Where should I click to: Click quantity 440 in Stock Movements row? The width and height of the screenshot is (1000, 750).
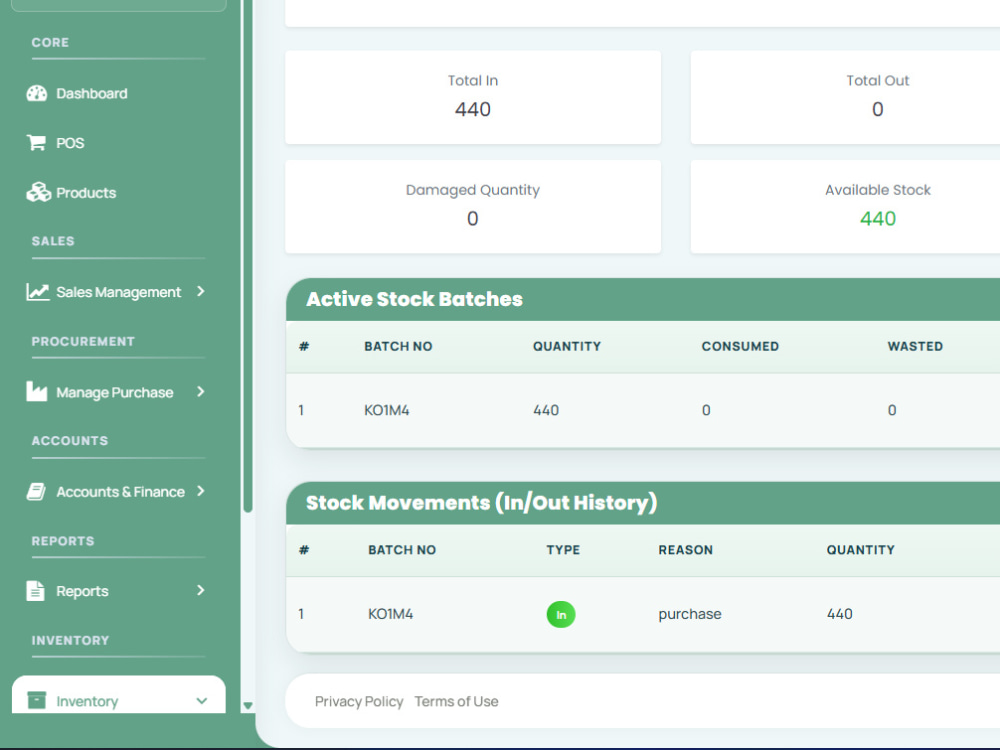[x=839, y=614]
